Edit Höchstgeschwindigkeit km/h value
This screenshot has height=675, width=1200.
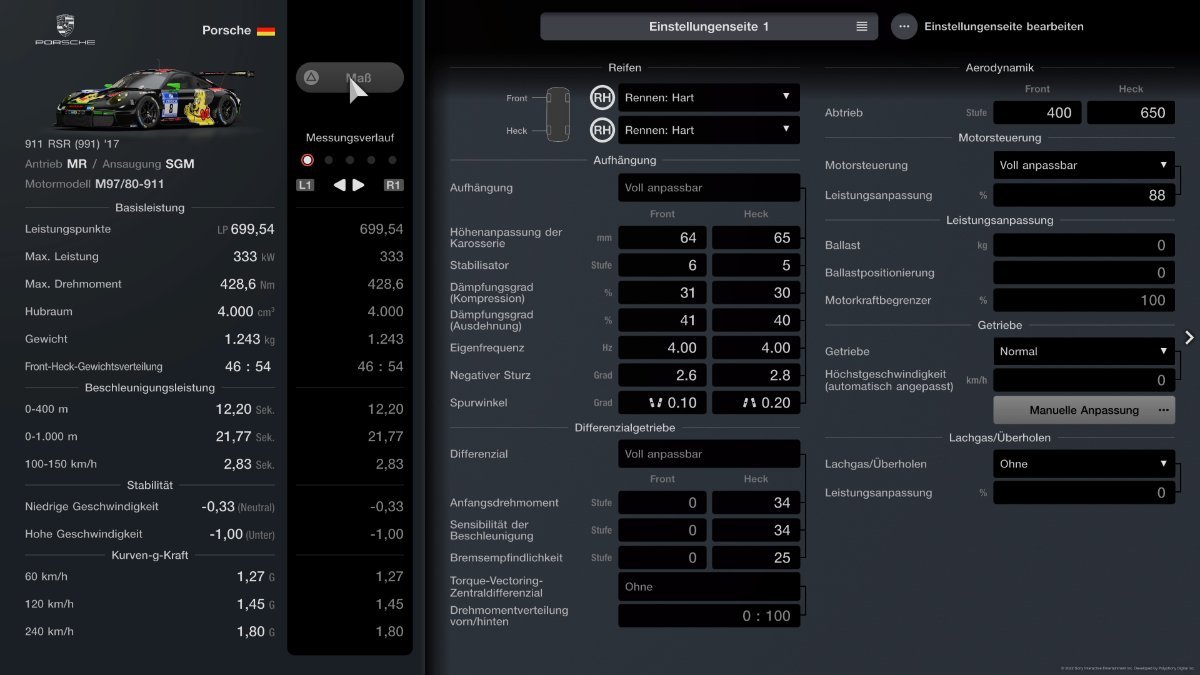1084,380
